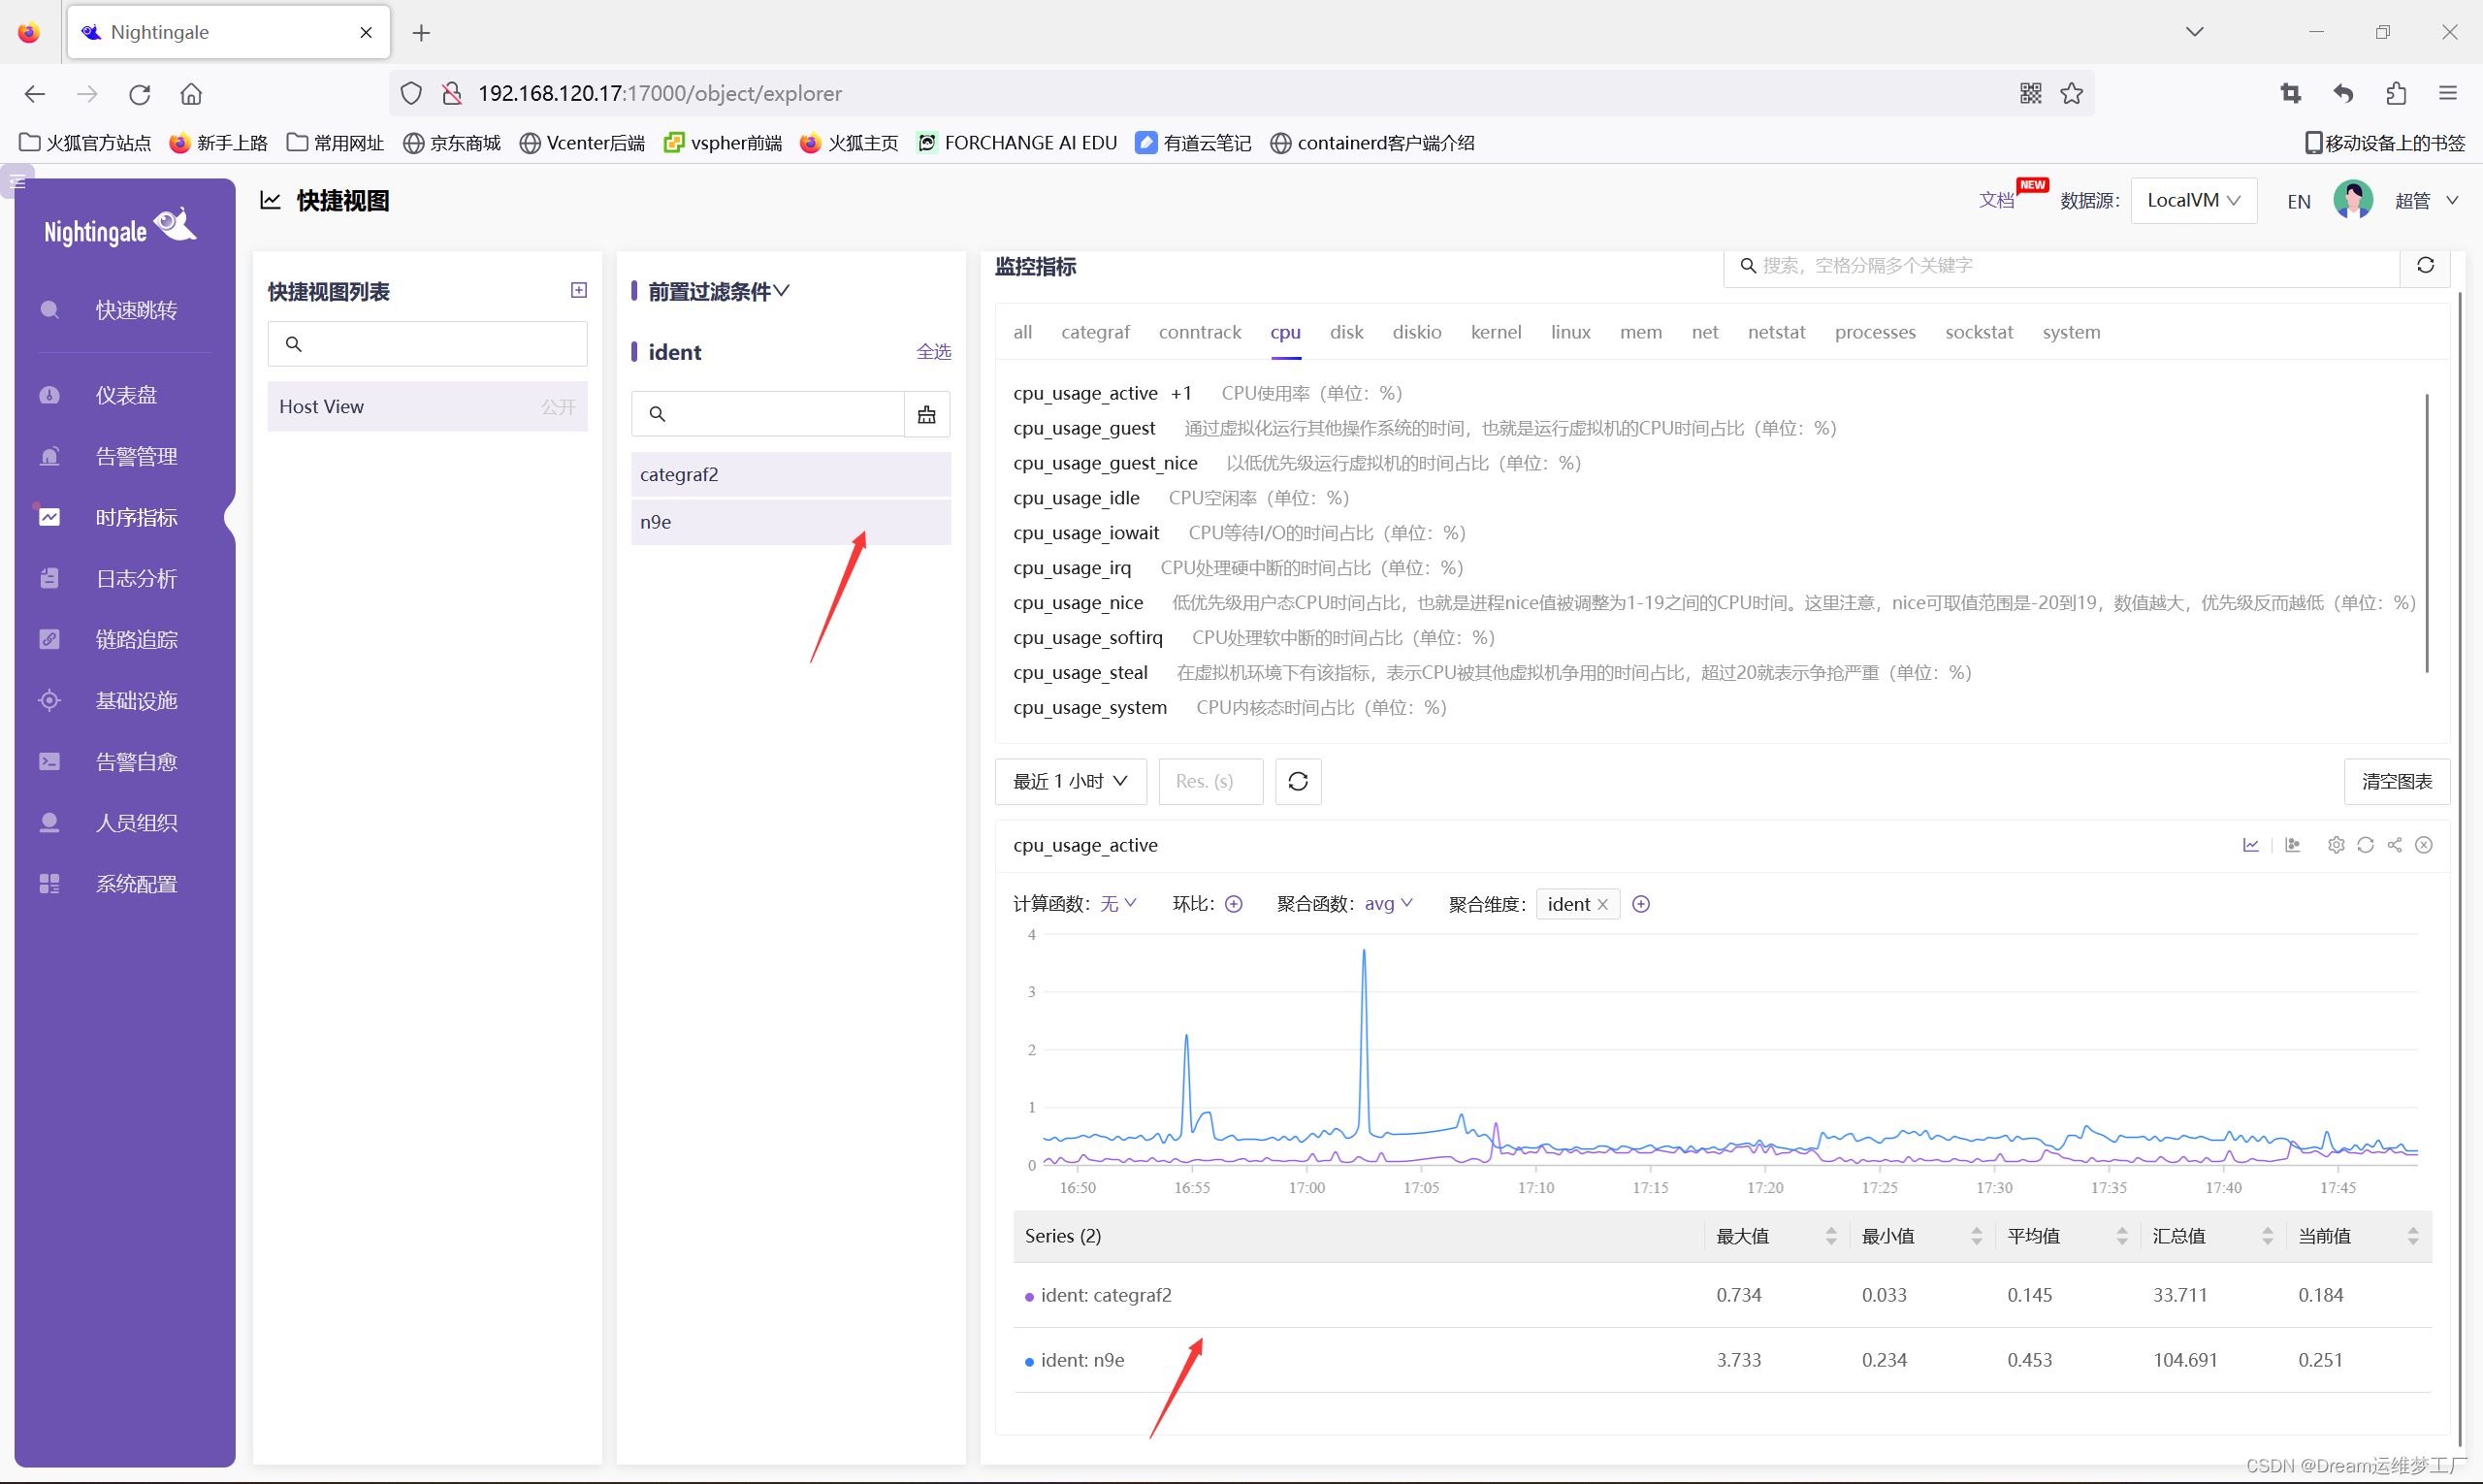Expand the avg aggregation function dropdown
Screen dimensions: 2483x1484
1388,904
